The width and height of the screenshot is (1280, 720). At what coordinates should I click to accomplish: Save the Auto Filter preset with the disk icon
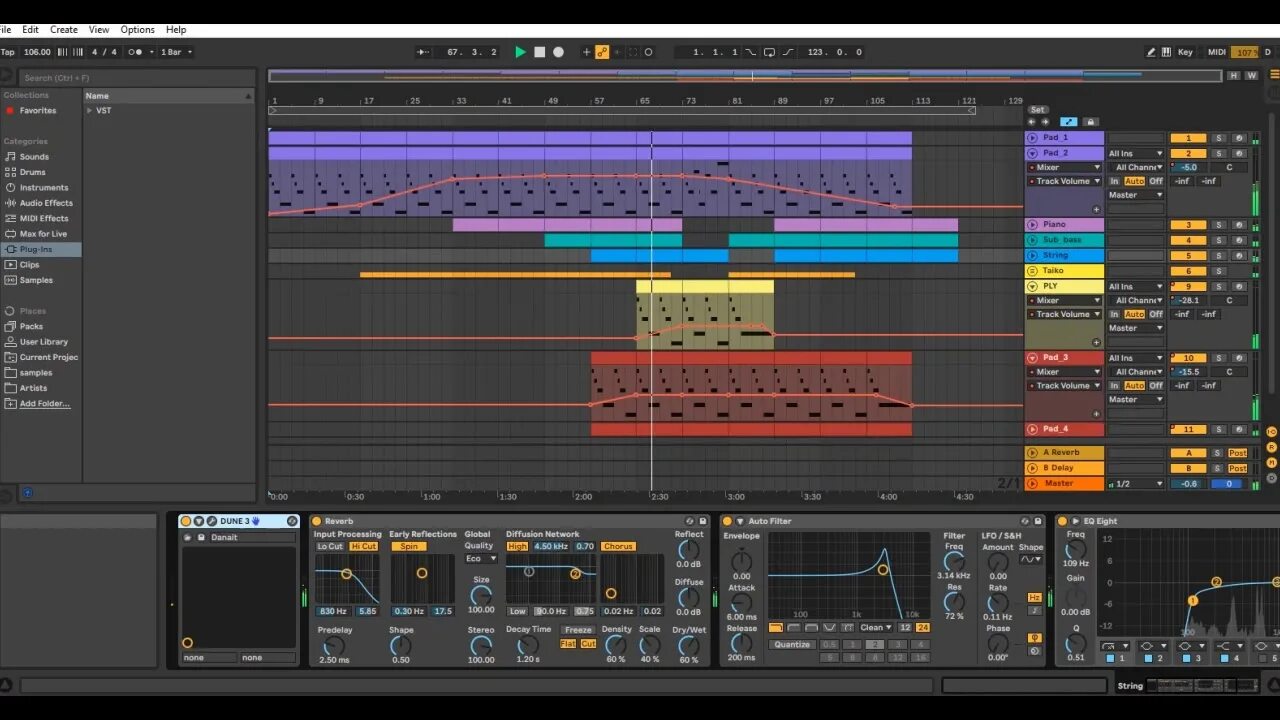point(1038,521)
